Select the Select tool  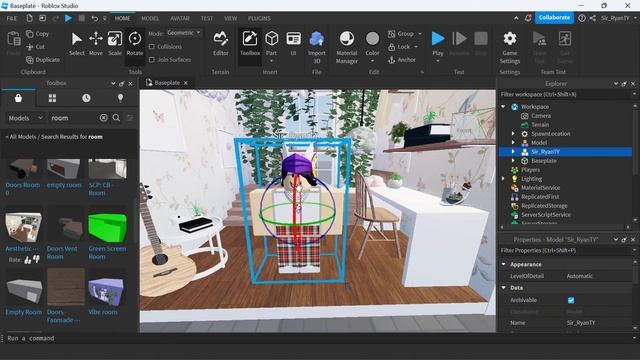pyautogui.click(x=76, y=43)
